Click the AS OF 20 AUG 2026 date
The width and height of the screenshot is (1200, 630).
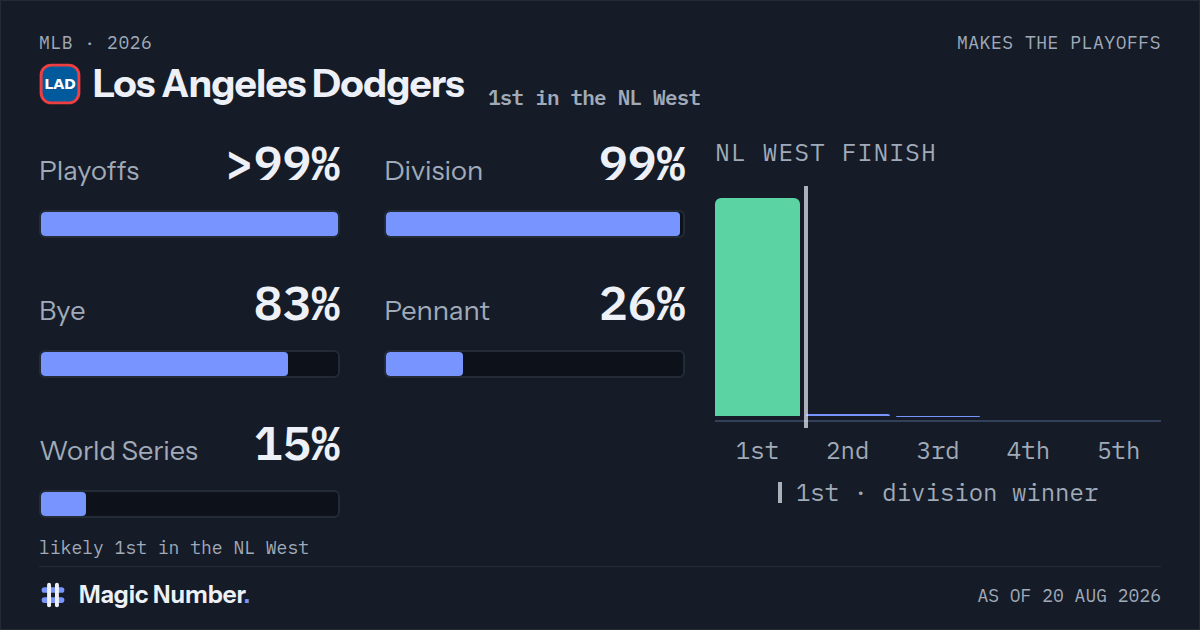click(1069, 596)
